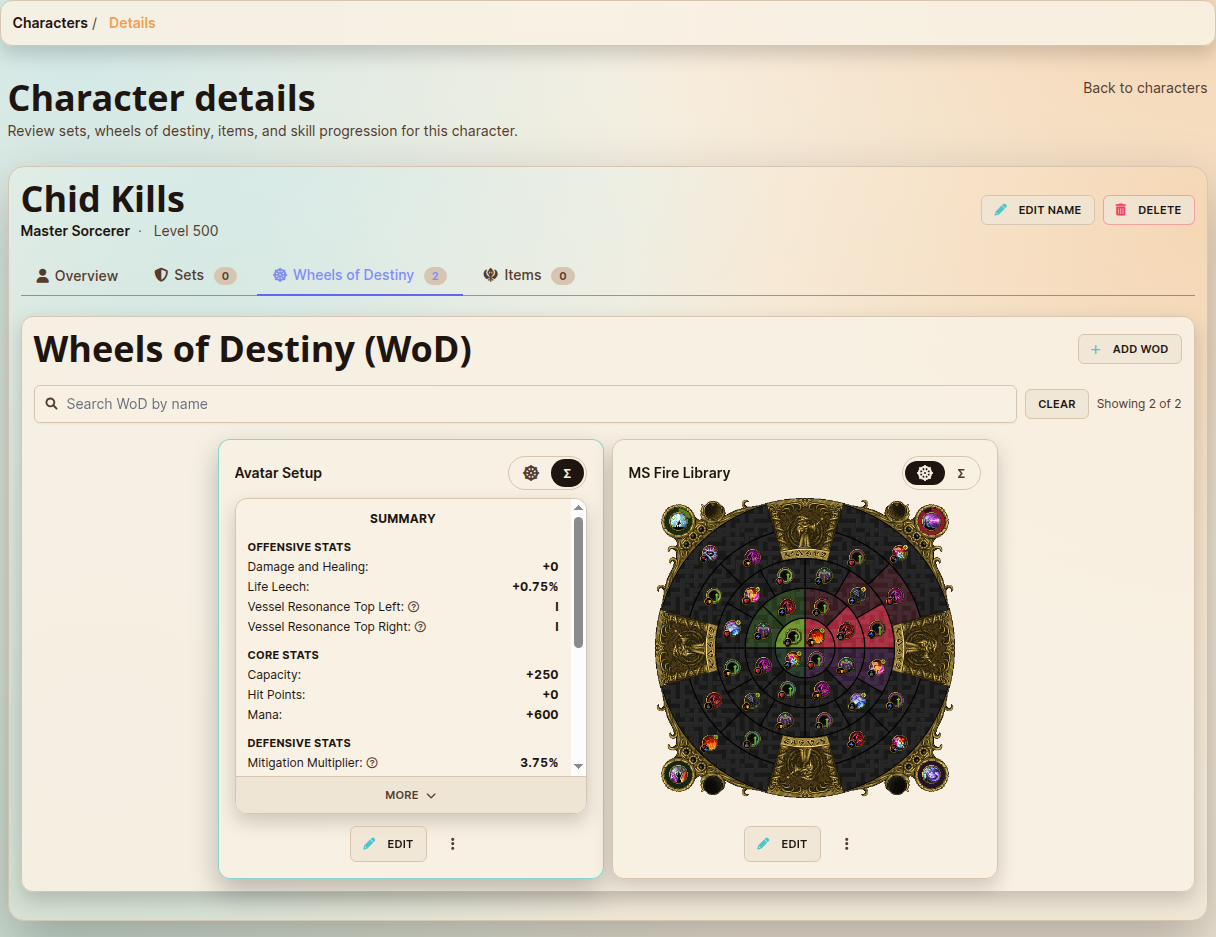Click the bottom-left corner orb of the wheel
The image size is (1216, 937).
[x=679, y=773]
